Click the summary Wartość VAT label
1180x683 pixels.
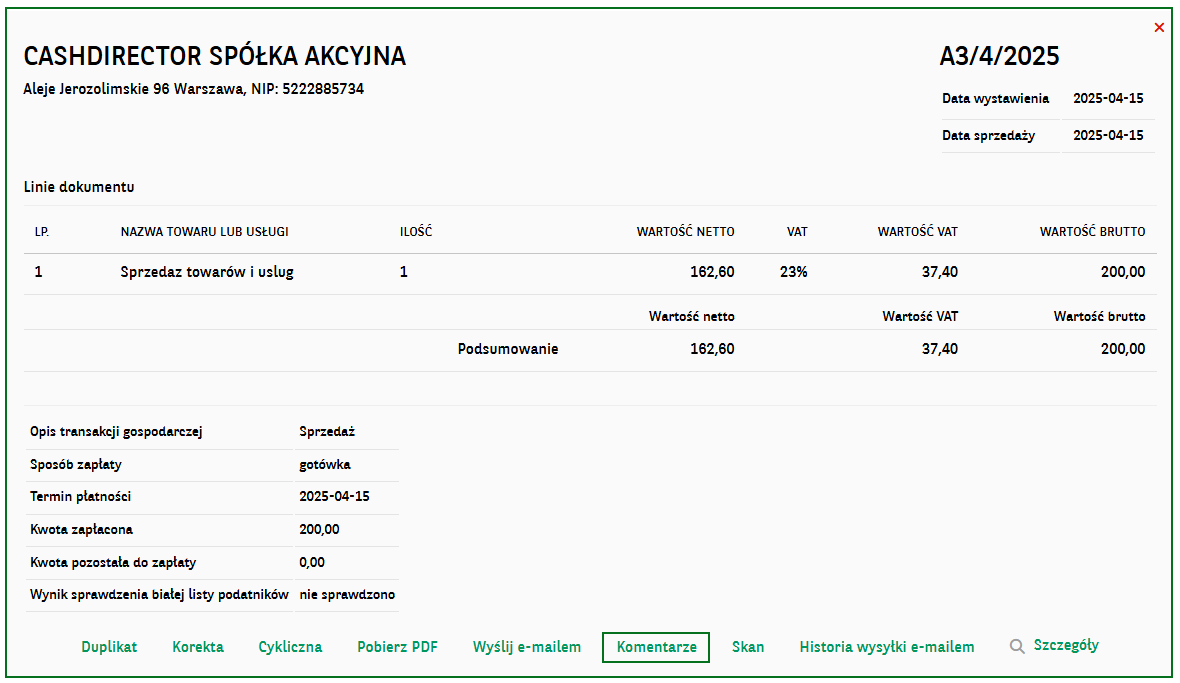pyautogui.click(x=920, y=317)
